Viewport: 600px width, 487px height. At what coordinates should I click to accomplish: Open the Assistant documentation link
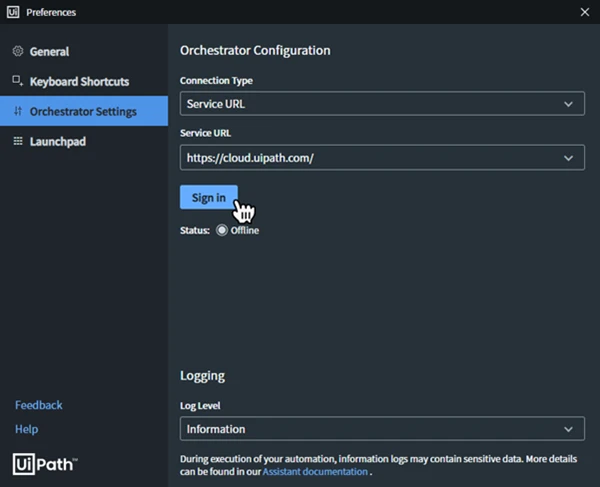pos(315,471)
